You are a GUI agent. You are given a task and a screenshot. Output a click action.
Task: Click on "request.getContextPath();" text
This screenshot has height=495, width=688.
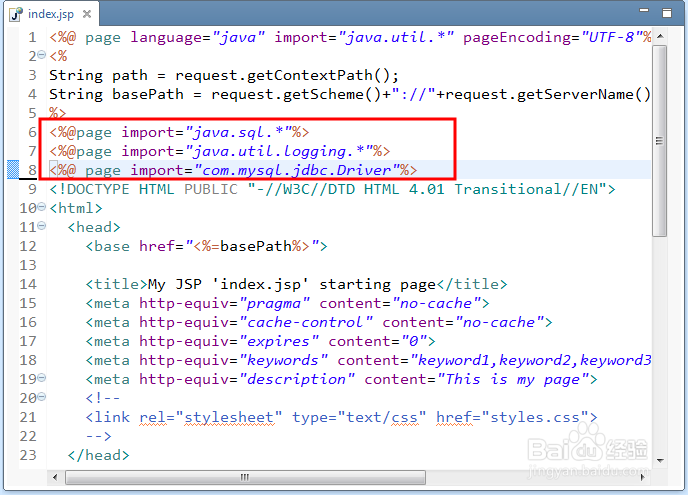coord(287,75)
